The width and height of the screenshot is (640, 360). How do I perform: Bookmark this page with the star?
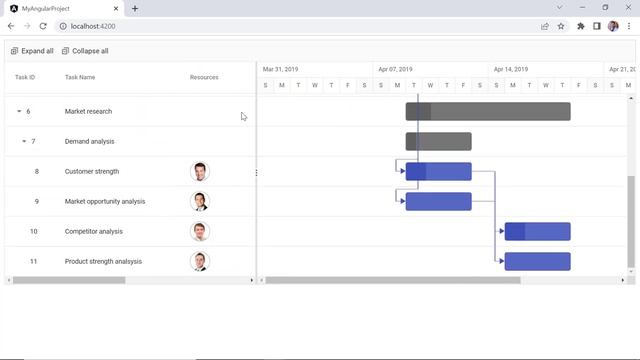pyautogui.click(x=561, y=26)
